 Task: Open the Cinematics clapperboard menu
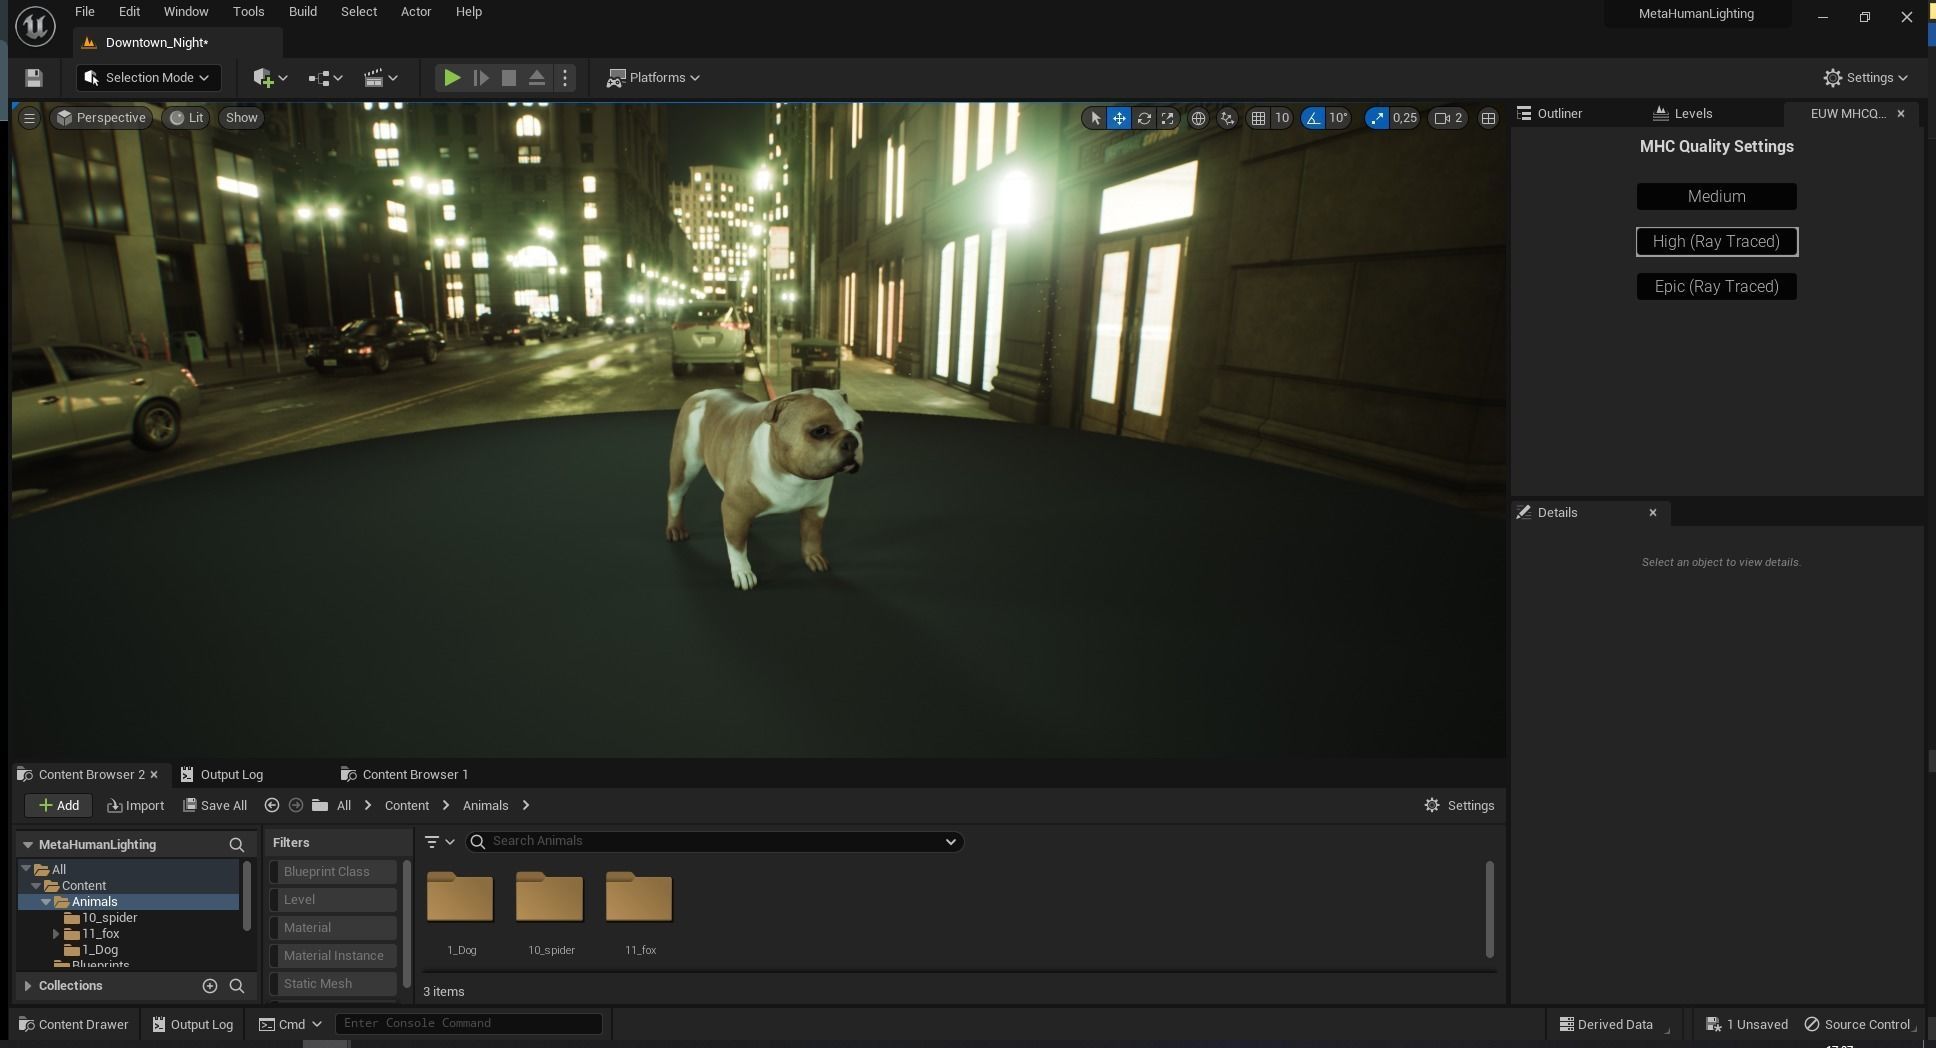pos(381,78)
